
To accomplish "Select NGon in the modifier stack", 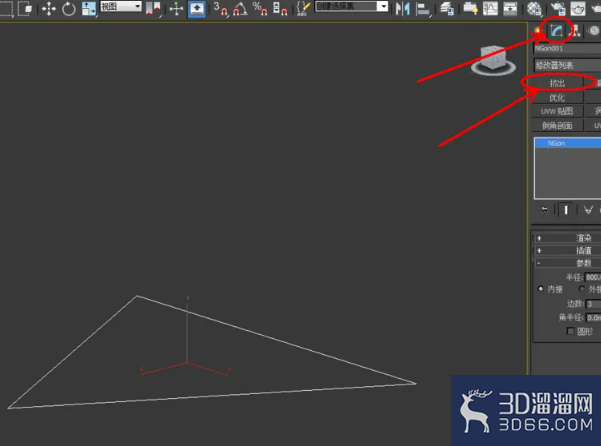I will point(568,143).
